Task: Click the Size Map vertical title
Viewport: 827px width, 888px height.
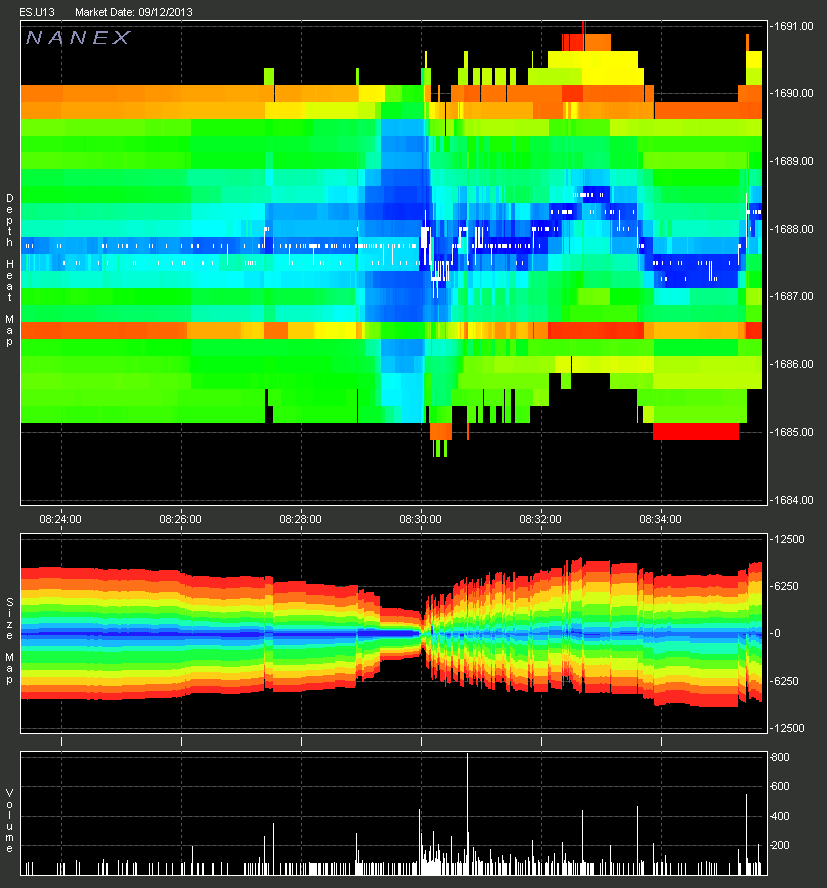Action: coord(10,641)
